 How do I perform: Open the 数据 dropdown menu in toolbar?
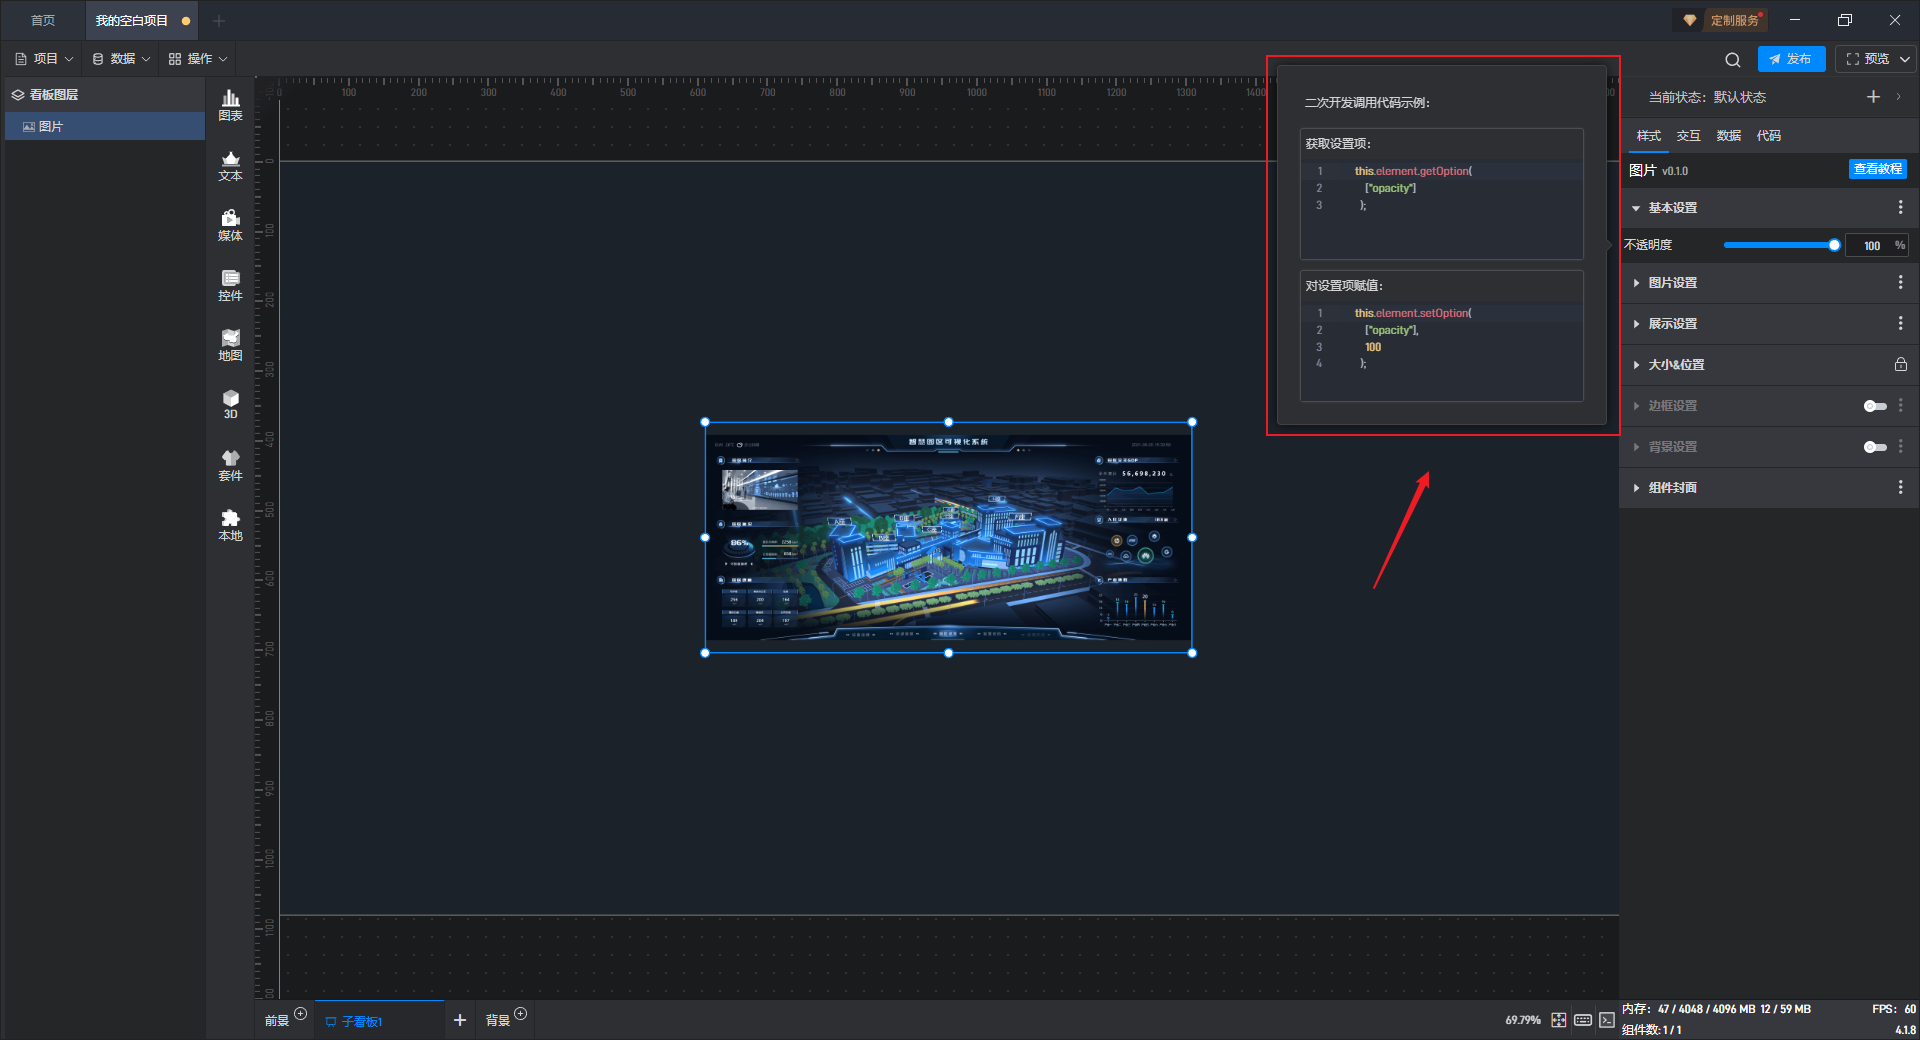[x=121, y=59]
